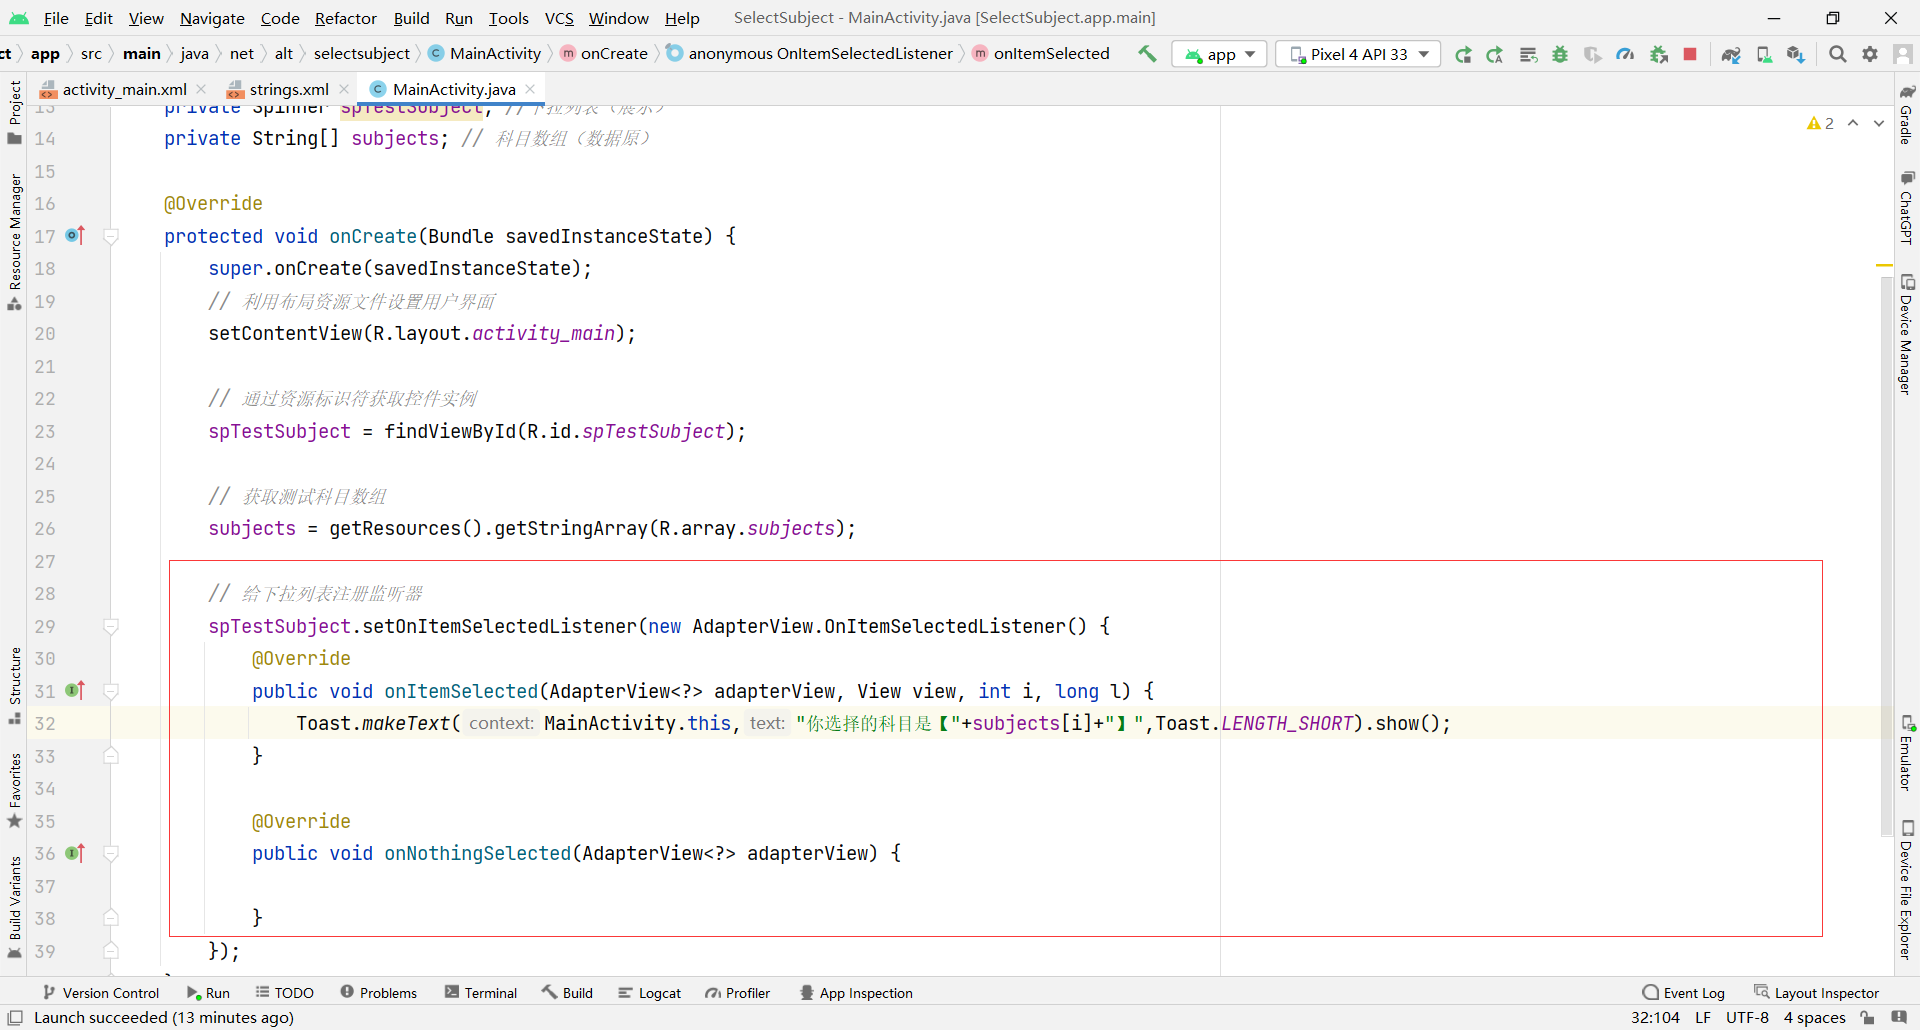Click implements gutter icon on line 36
Image resolution: width=1920 pixels, height=1030 pixels.
click(x=75, y=853)
